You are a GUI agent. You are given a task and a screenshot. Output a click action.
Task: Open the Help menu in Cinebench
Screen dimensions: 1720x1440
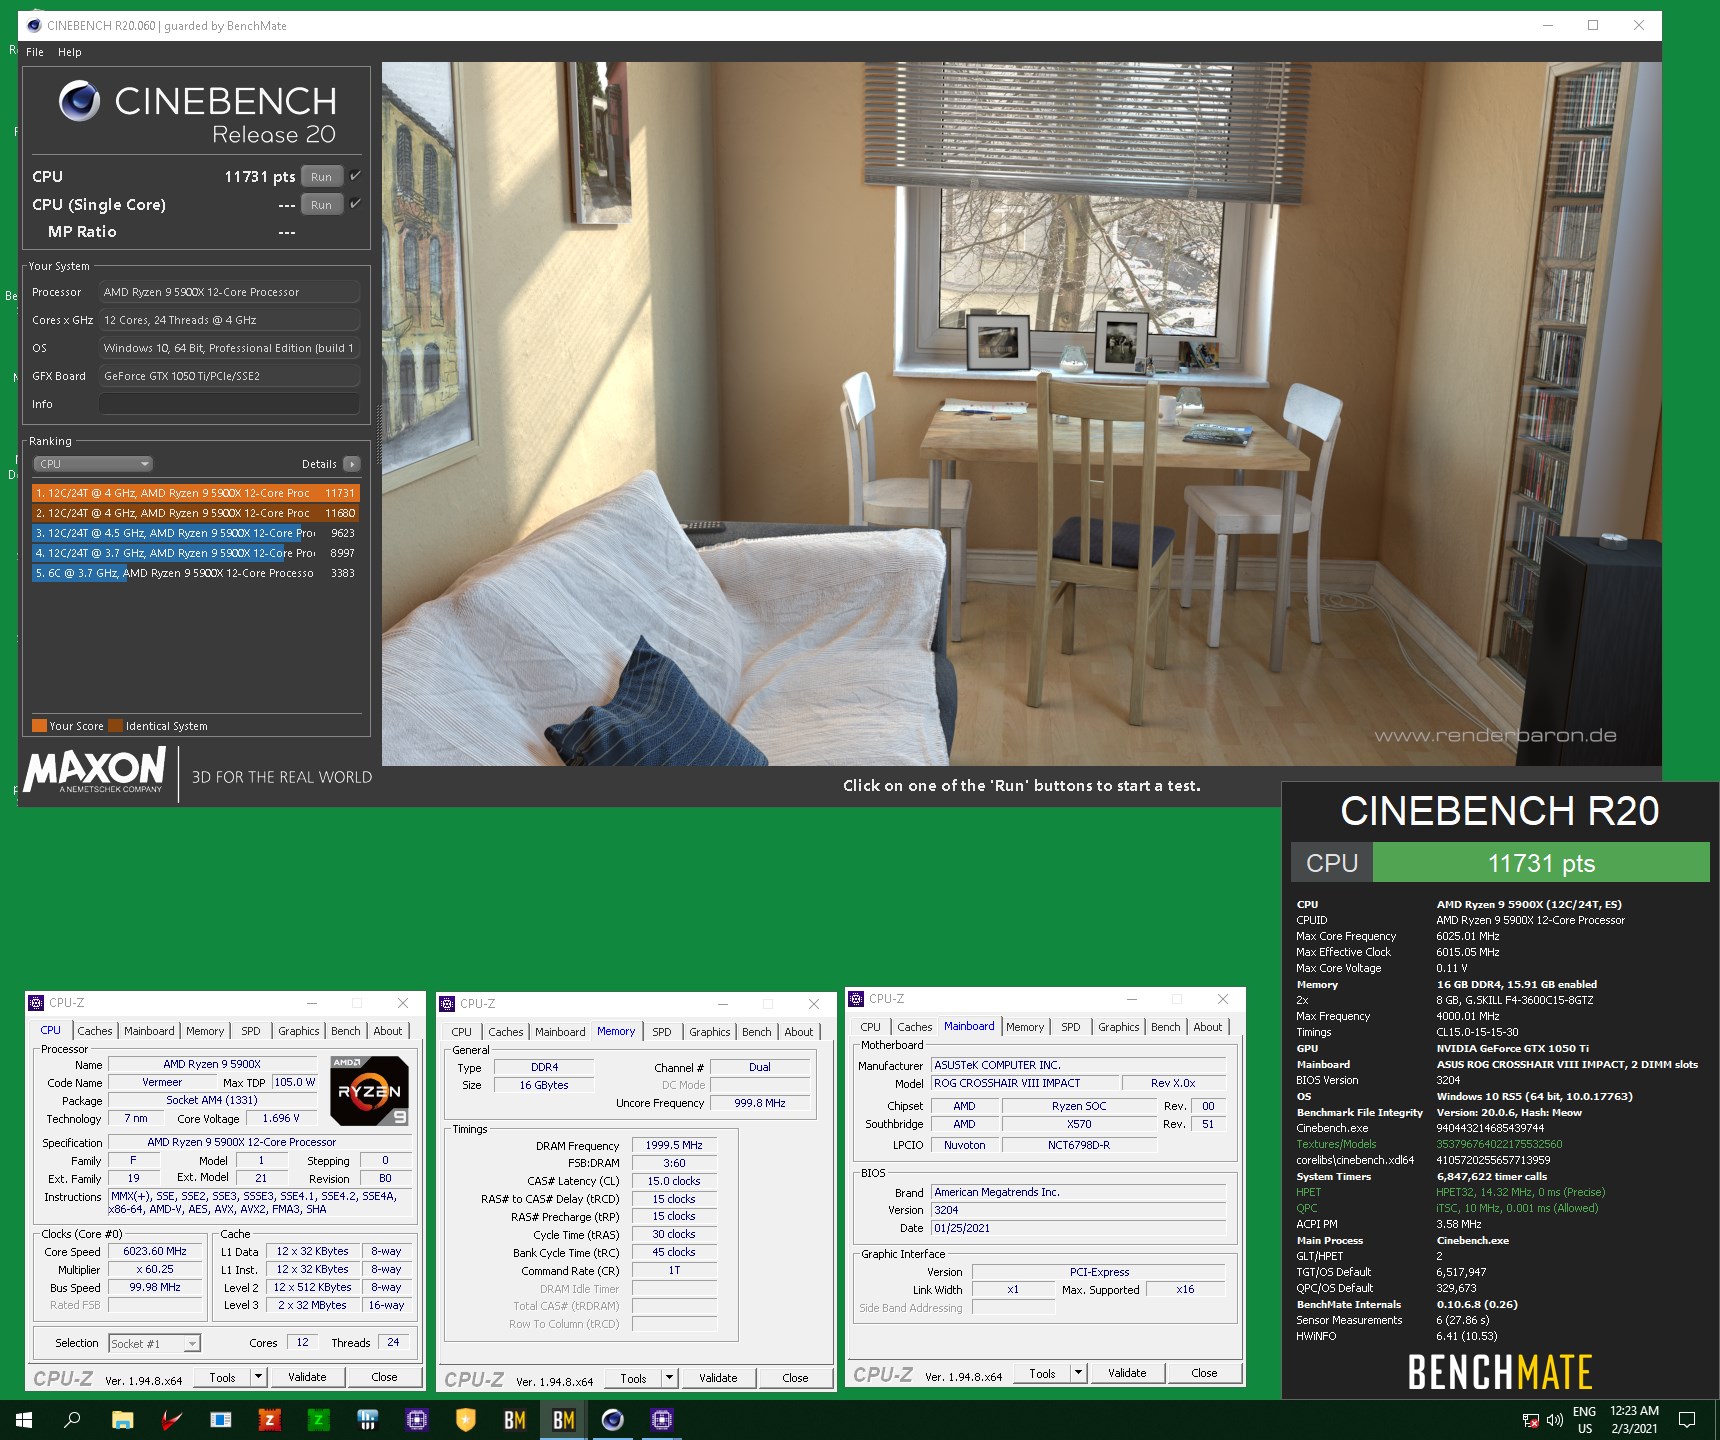coord(70,52)
